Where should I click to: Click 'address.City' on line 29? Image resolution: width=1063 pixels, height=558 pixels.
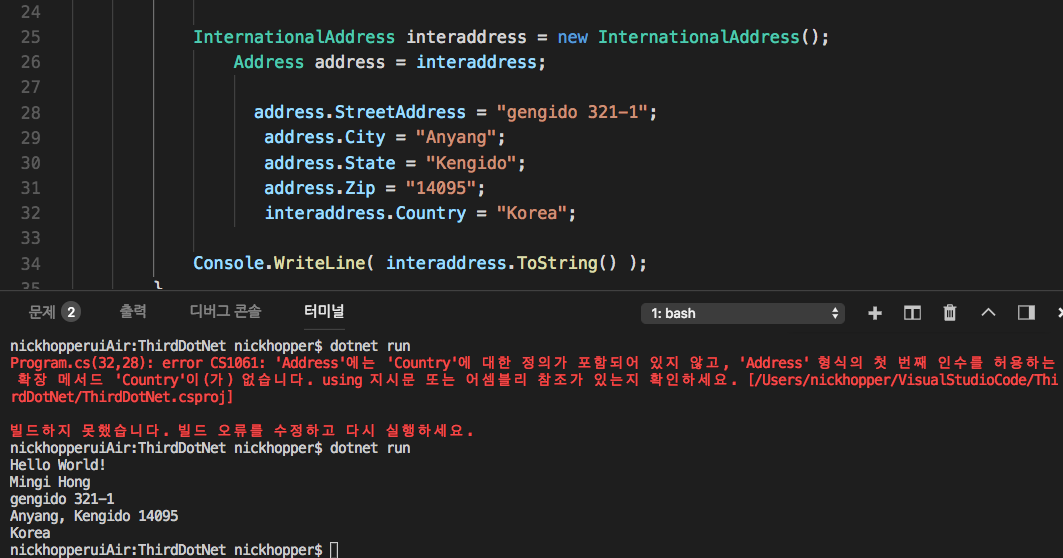point(325,138)
